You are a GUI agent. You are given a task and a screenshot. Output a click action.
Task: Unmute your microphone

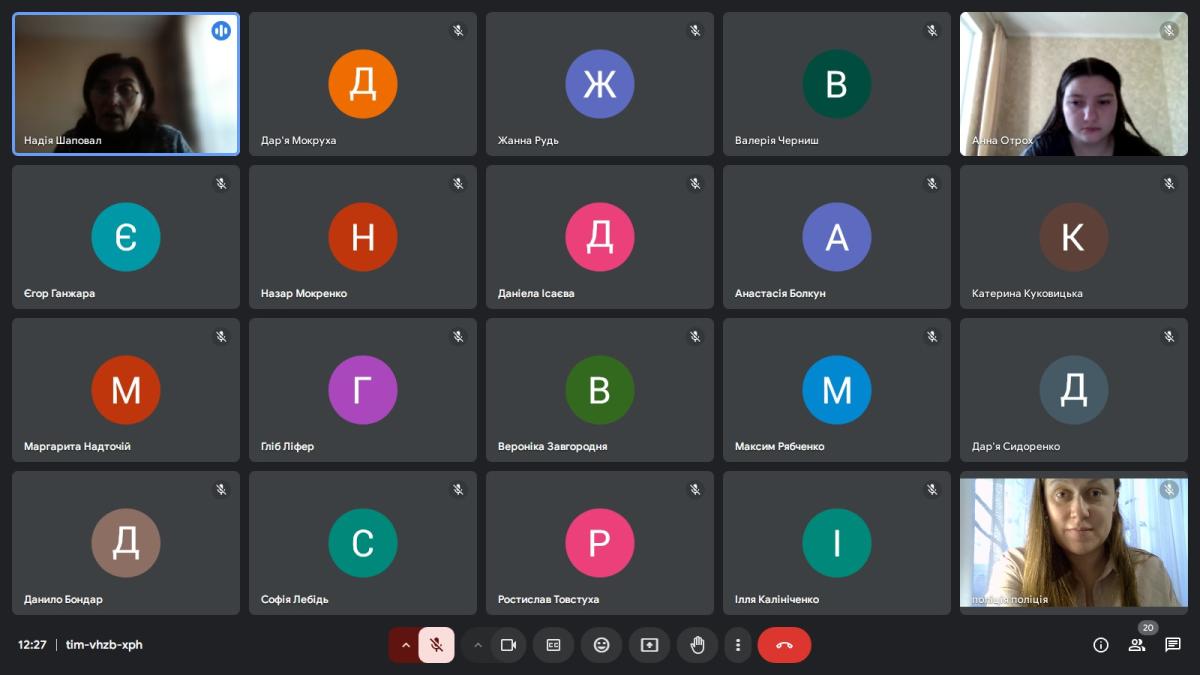pos(437,645)
